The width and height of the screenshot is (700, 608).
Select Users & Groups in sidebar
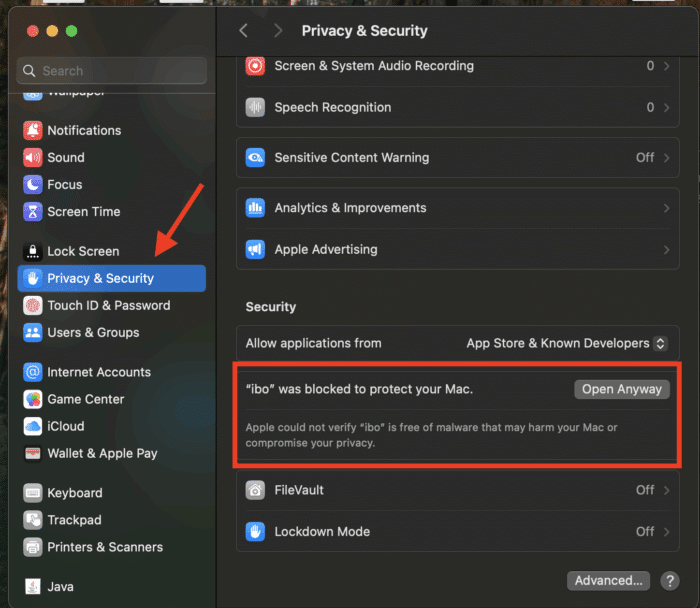[x=112, y=333]
